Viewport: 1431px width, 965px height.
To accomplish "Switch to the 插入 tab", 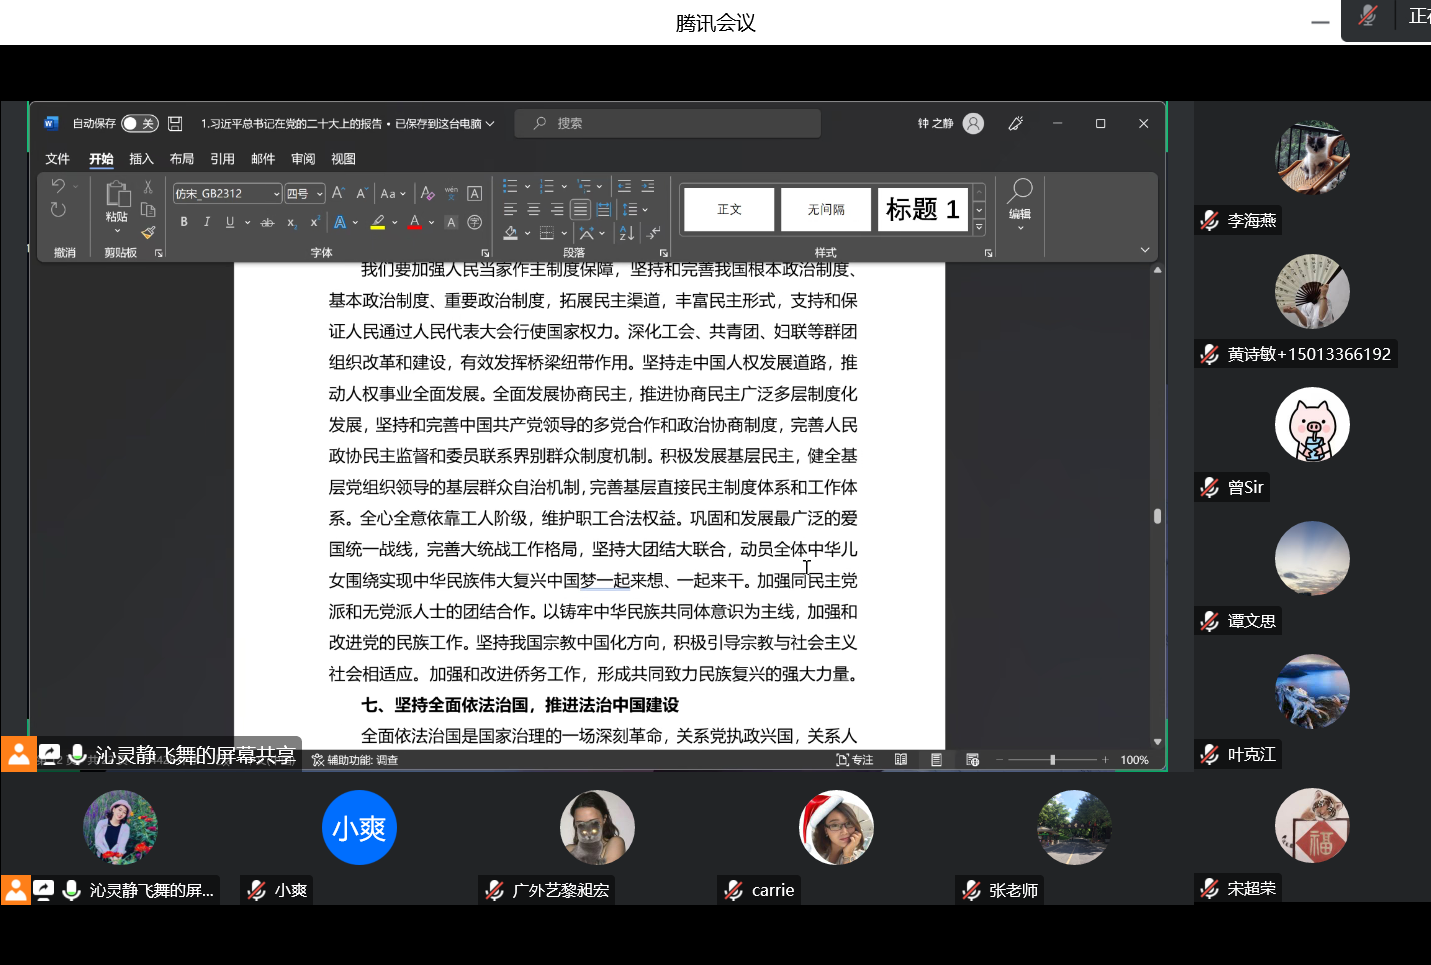I will [141, 159].
